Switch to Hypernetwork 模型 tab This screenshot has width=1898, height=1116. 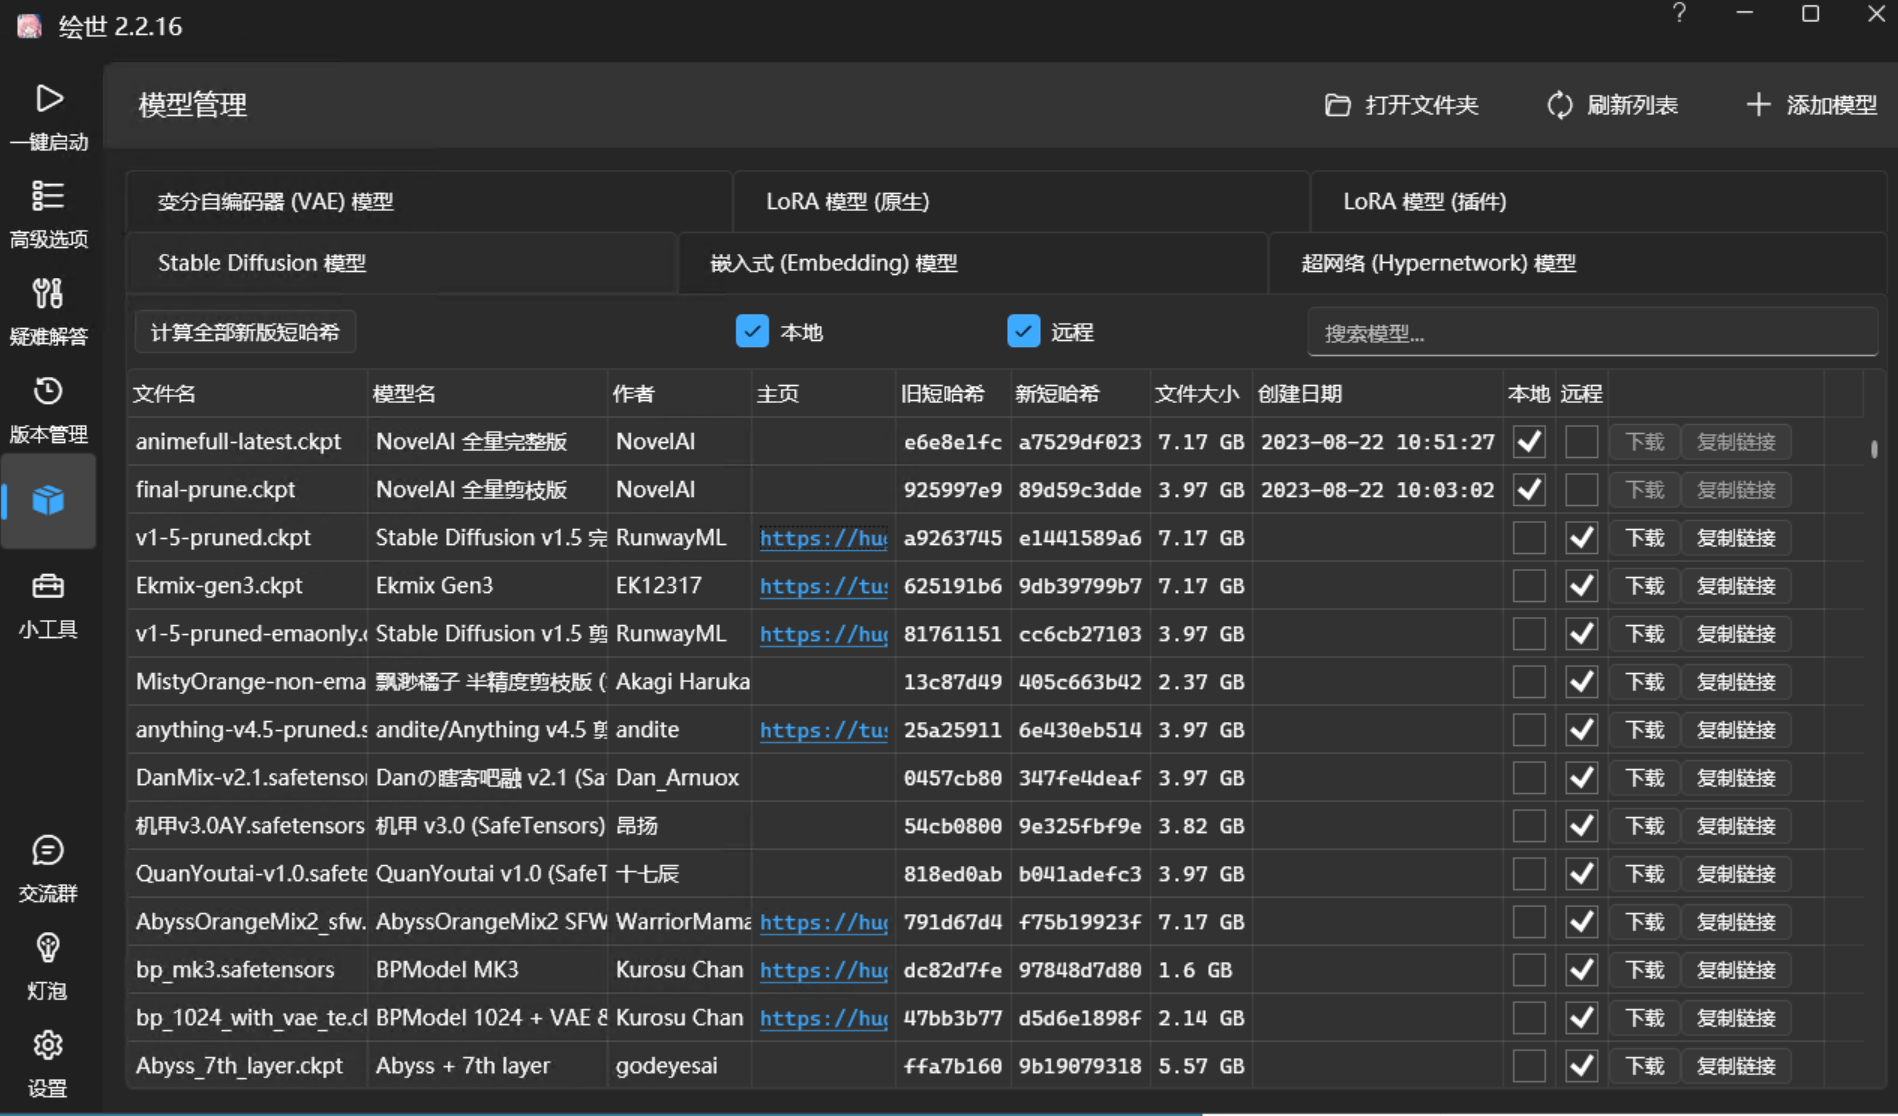(x=1577, y=263)
